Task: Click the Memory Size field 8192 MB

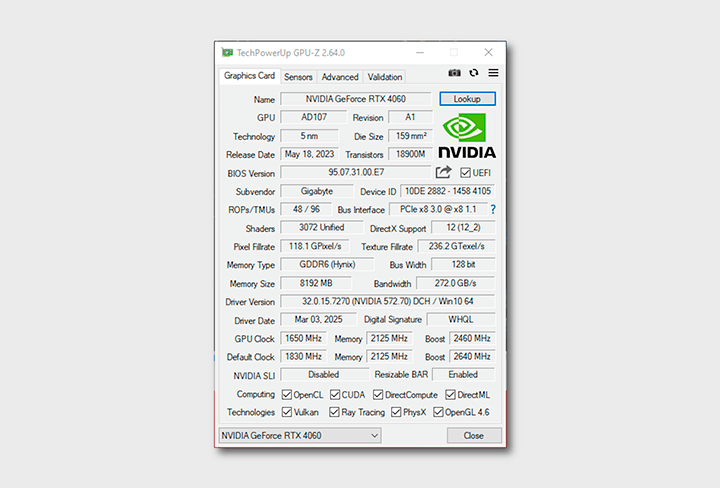Action: 316,283
